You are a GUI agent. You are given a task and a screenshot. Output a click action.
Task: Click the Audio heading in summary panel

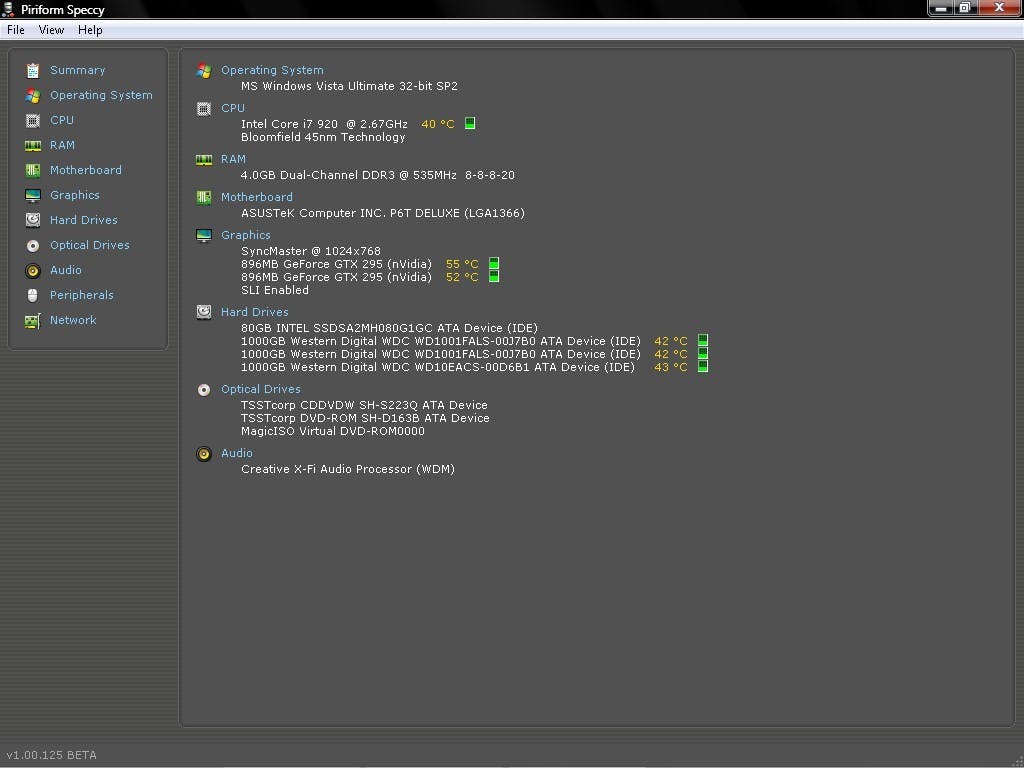coord(236,453)
